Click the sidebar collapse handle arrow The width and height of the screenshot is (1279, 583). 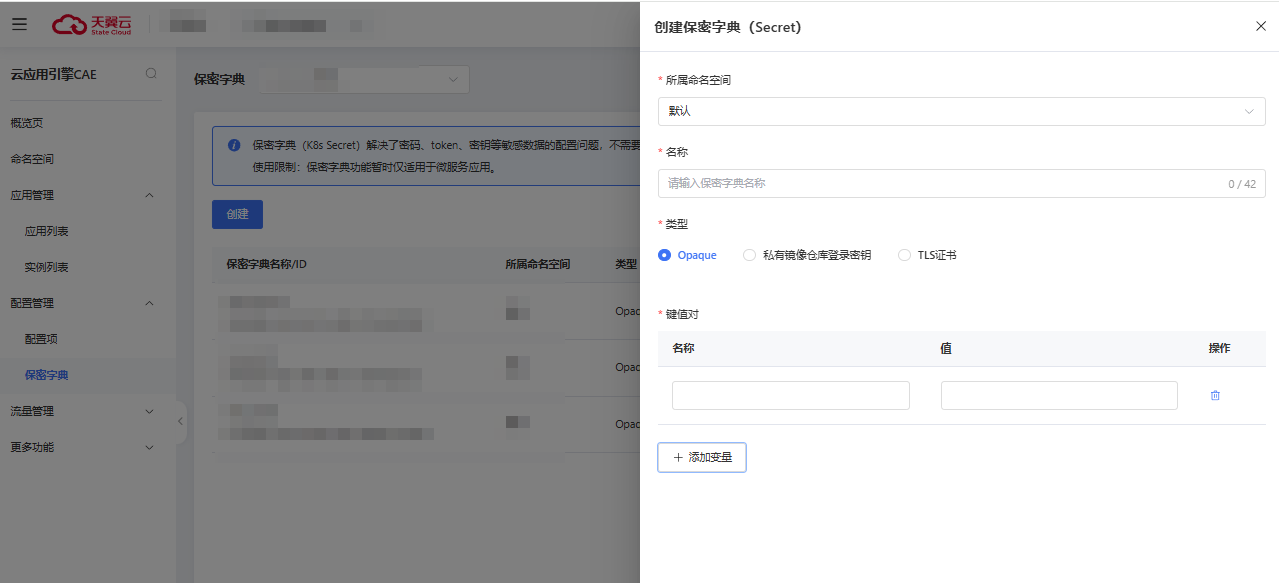[181, 421]
